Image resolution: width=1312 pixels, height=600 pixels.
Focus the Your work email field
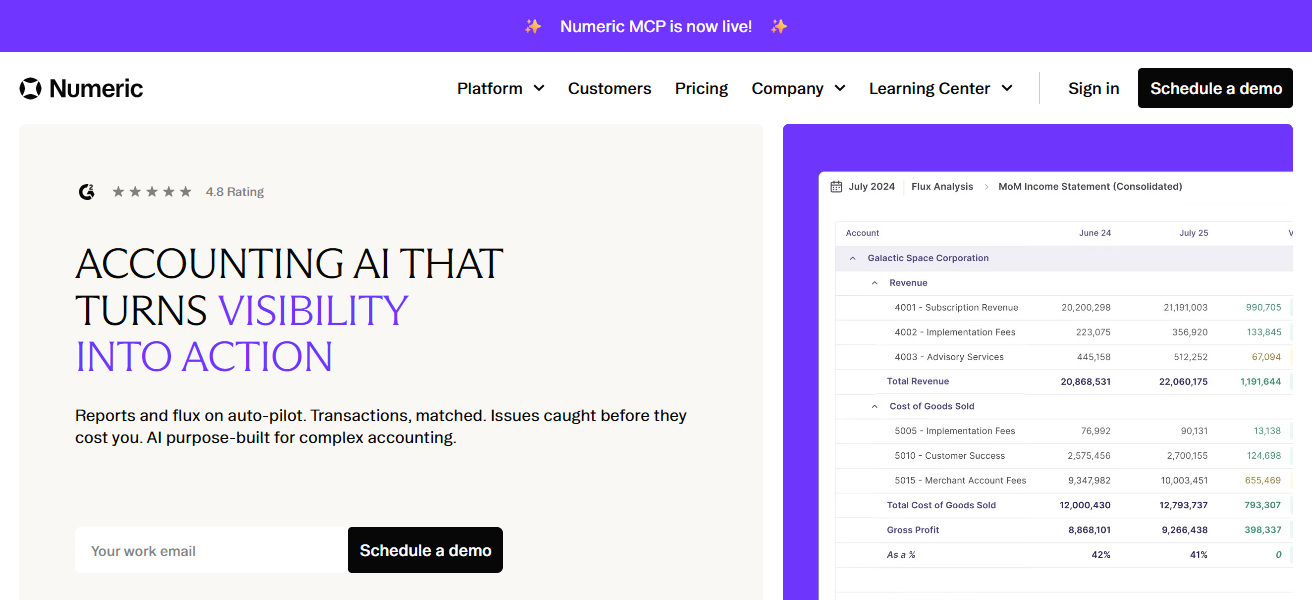[211, 550]
